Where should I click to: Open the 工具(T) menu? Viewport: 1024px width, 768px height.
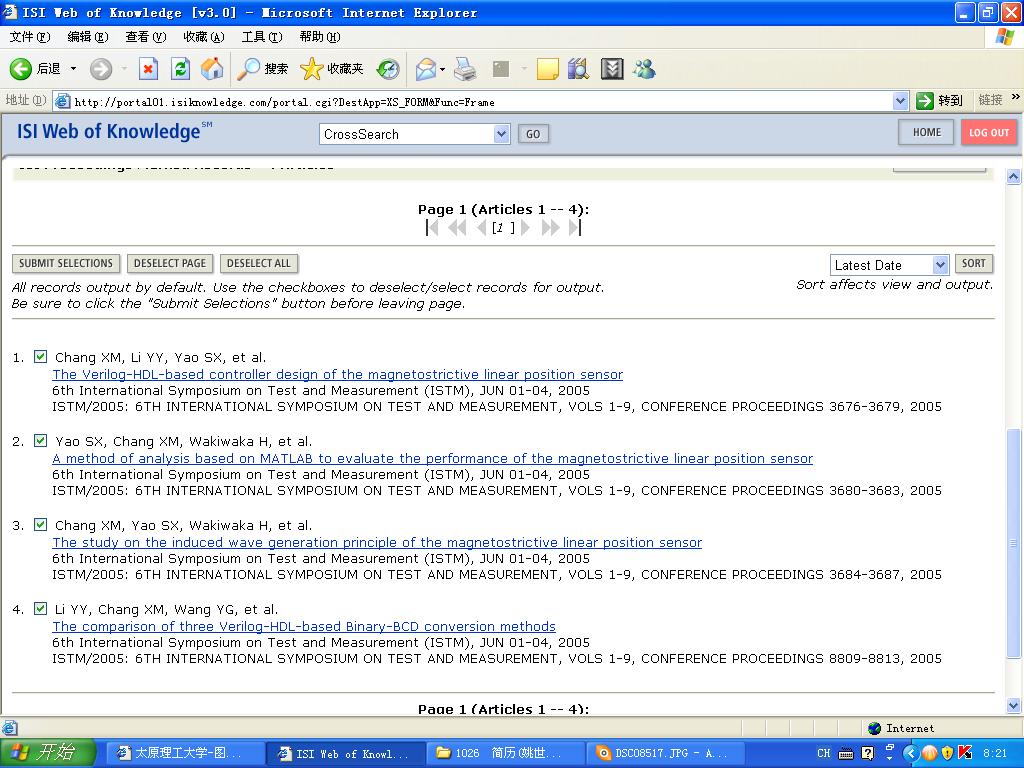point(261,37)
